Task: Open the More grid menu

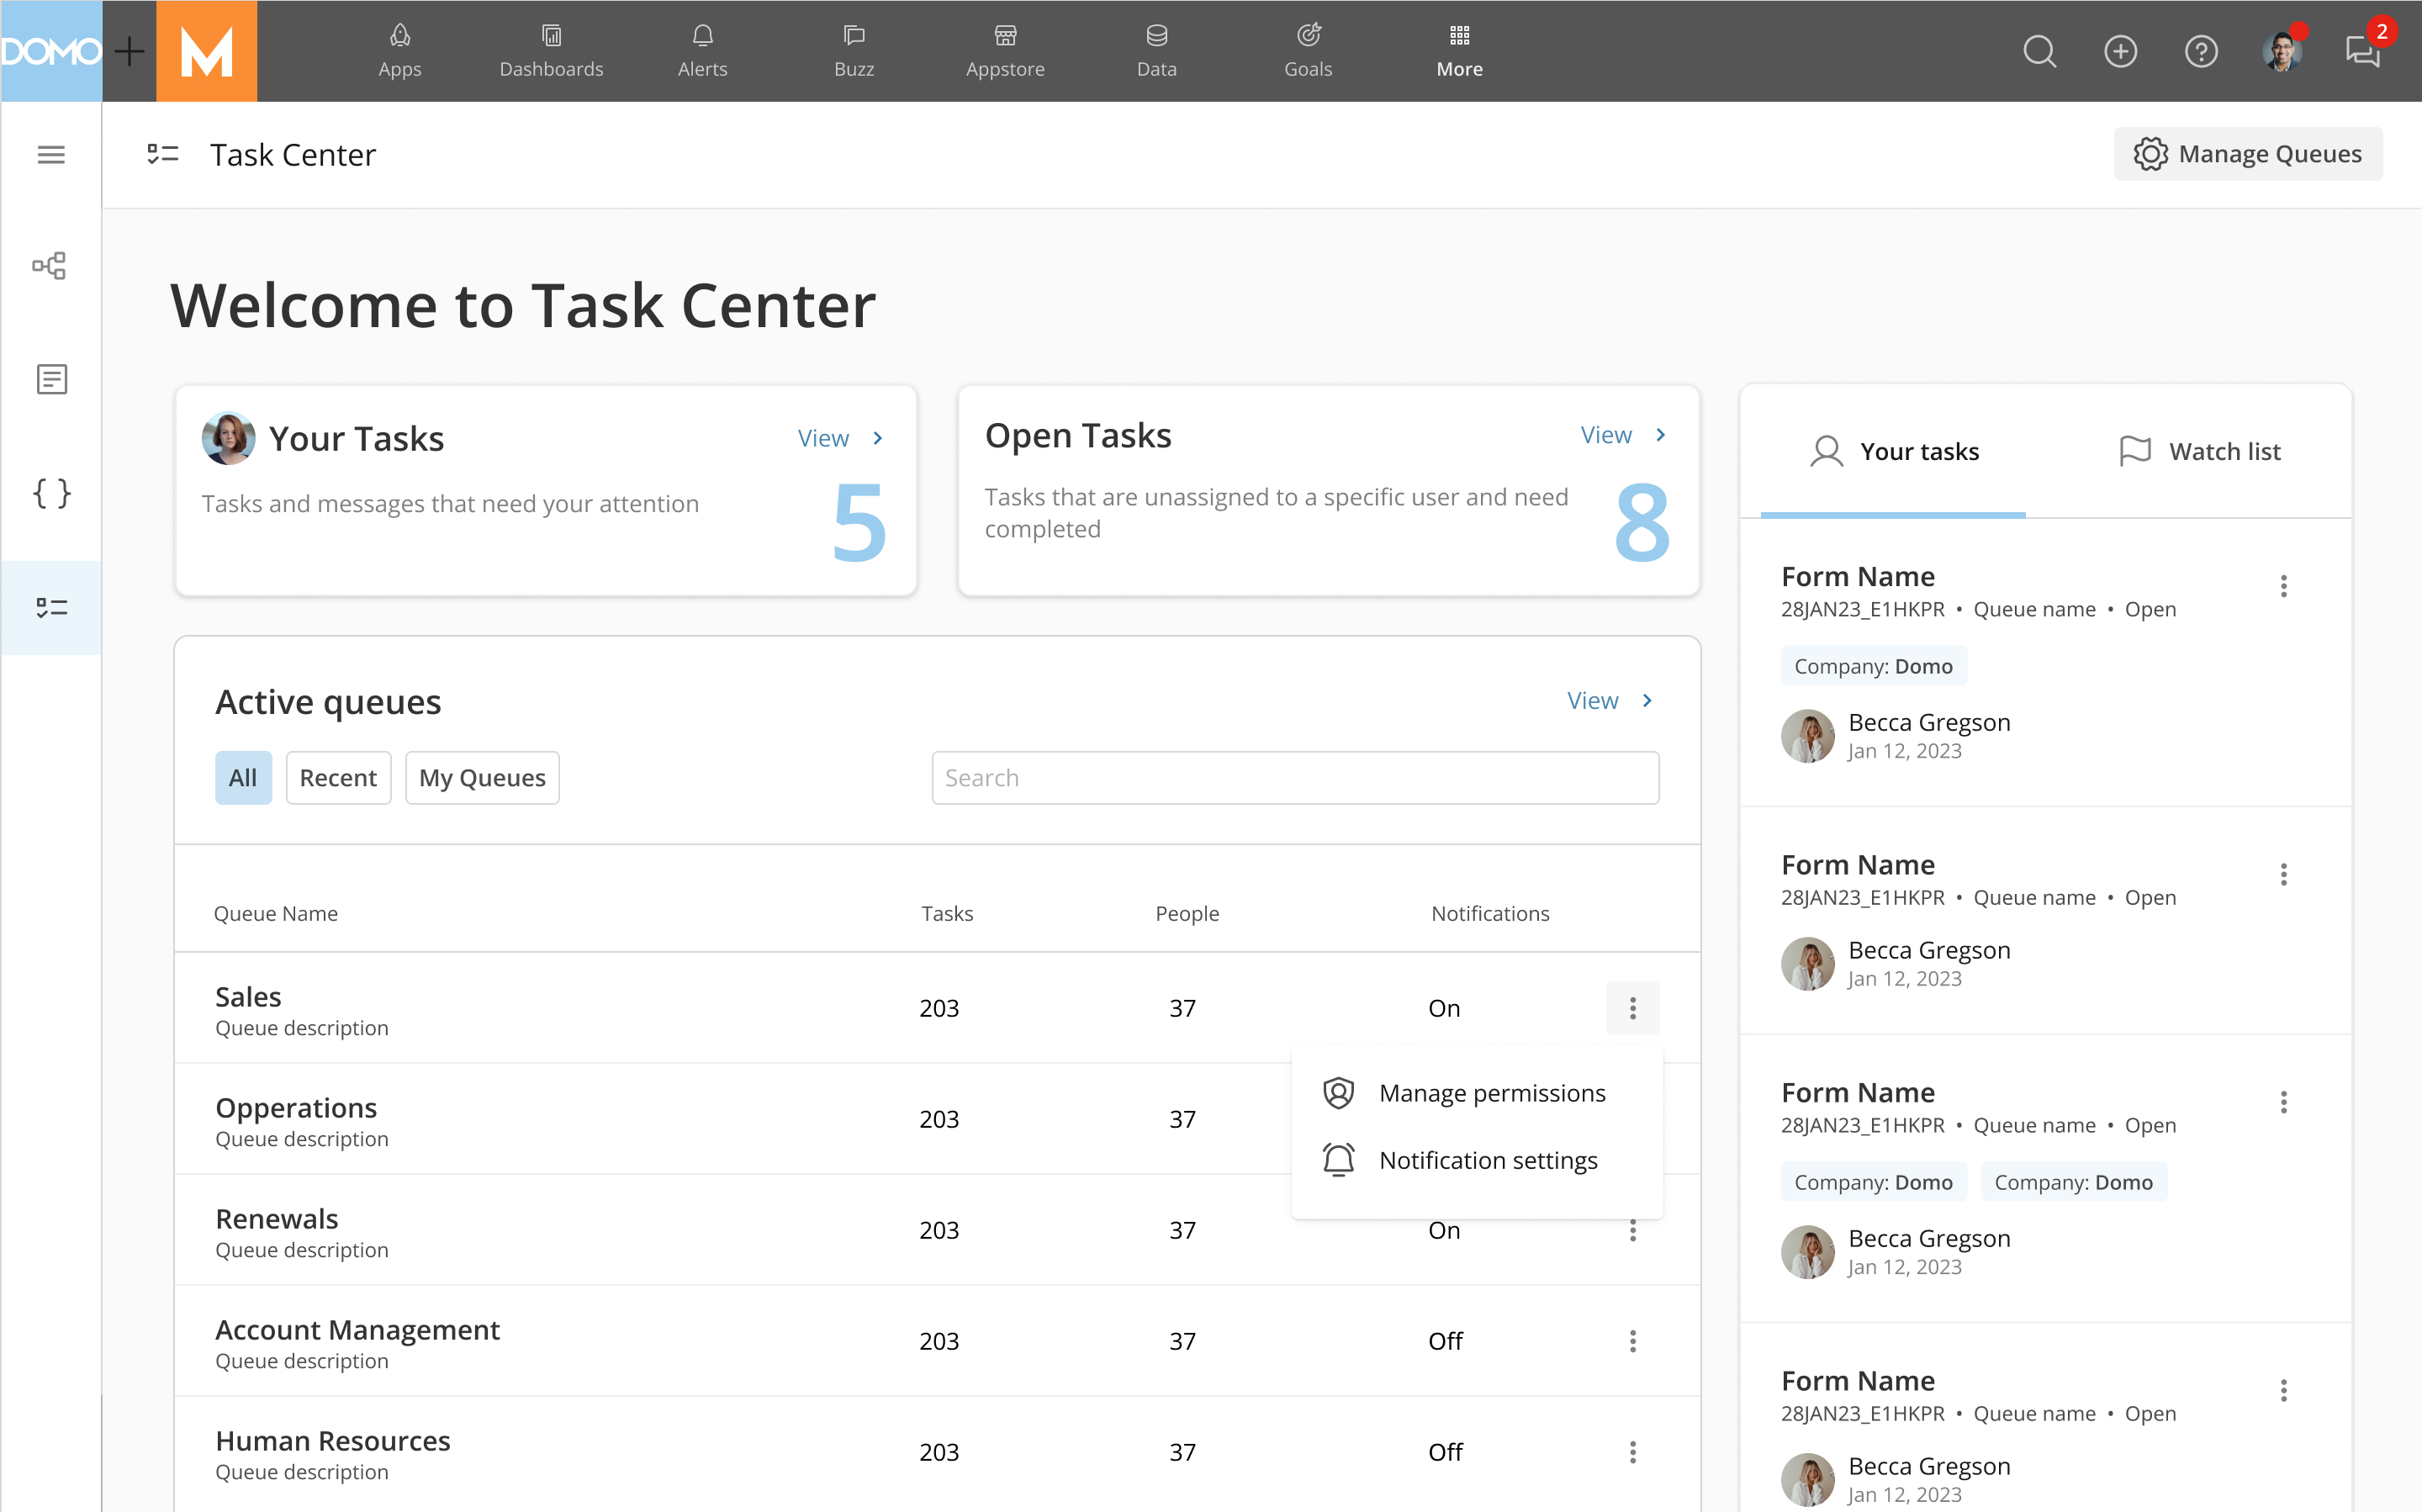Action: pos(1459,51)
